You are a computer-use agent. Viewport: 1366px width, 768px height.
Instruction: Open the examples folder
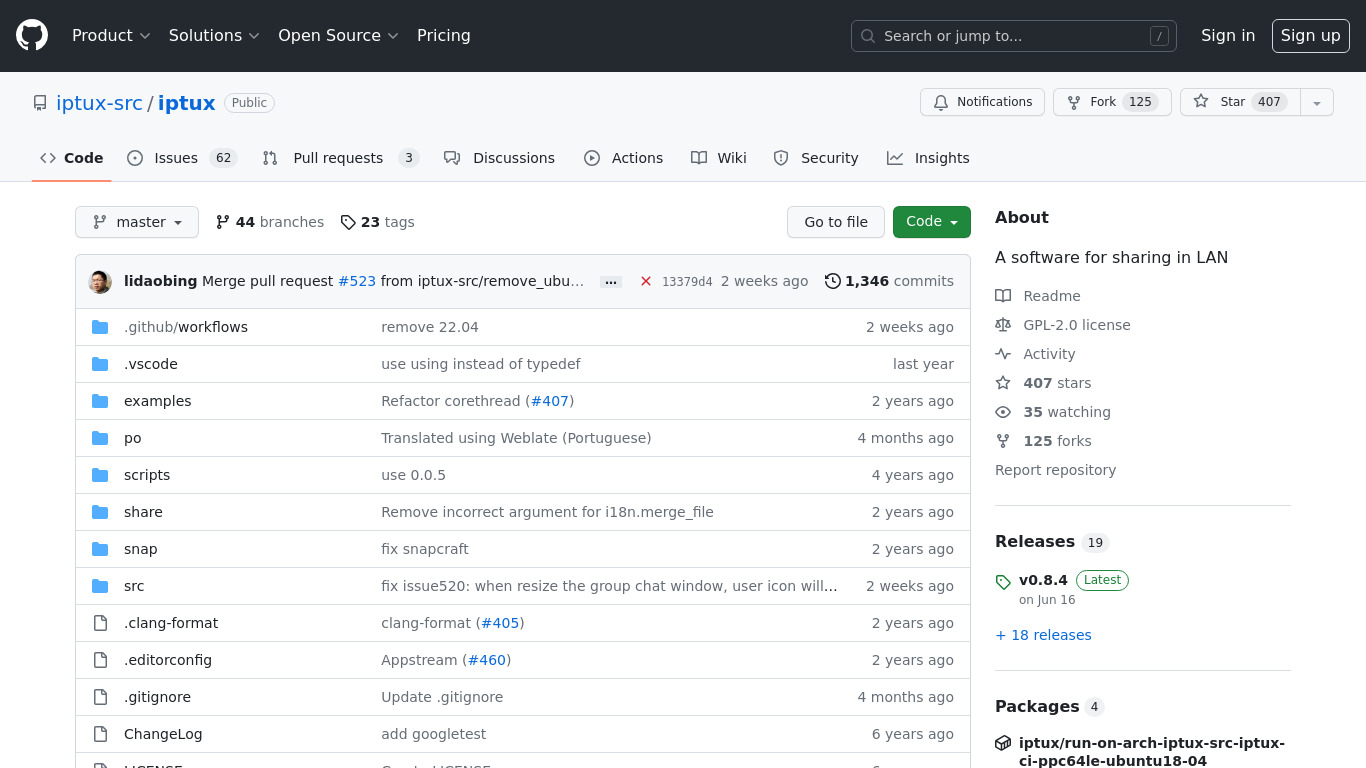(x=157, y=401)
